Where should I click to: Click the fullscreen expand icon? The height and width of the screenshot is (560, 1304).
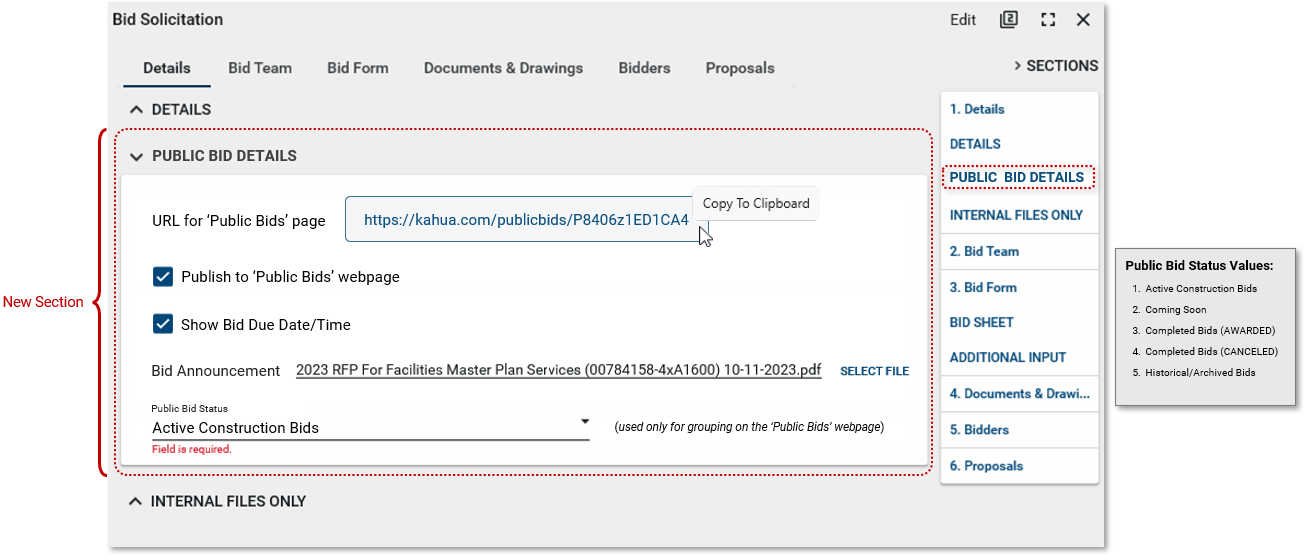pos(1047,20)
